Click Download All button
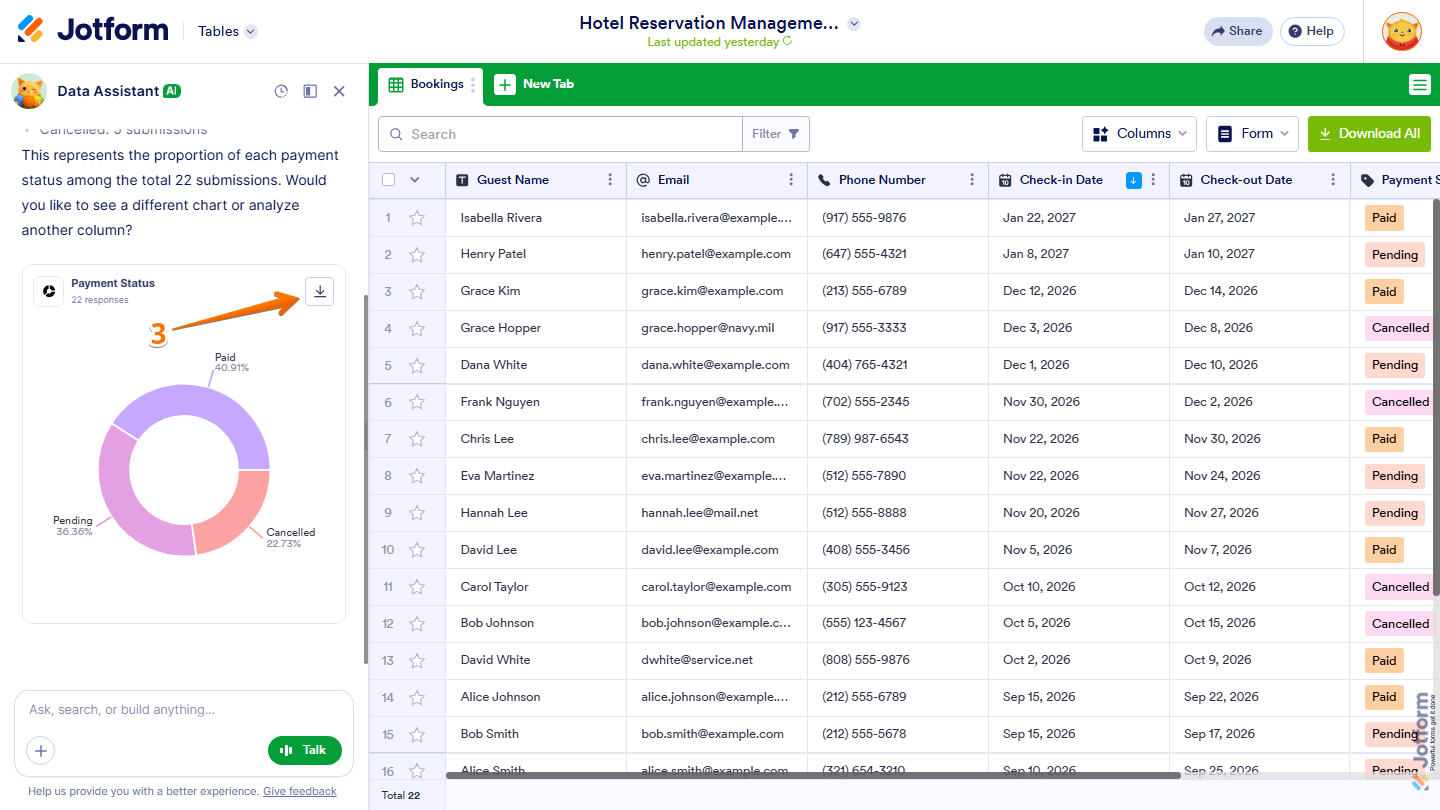 pyautogui.click(x=1369, y=134)
